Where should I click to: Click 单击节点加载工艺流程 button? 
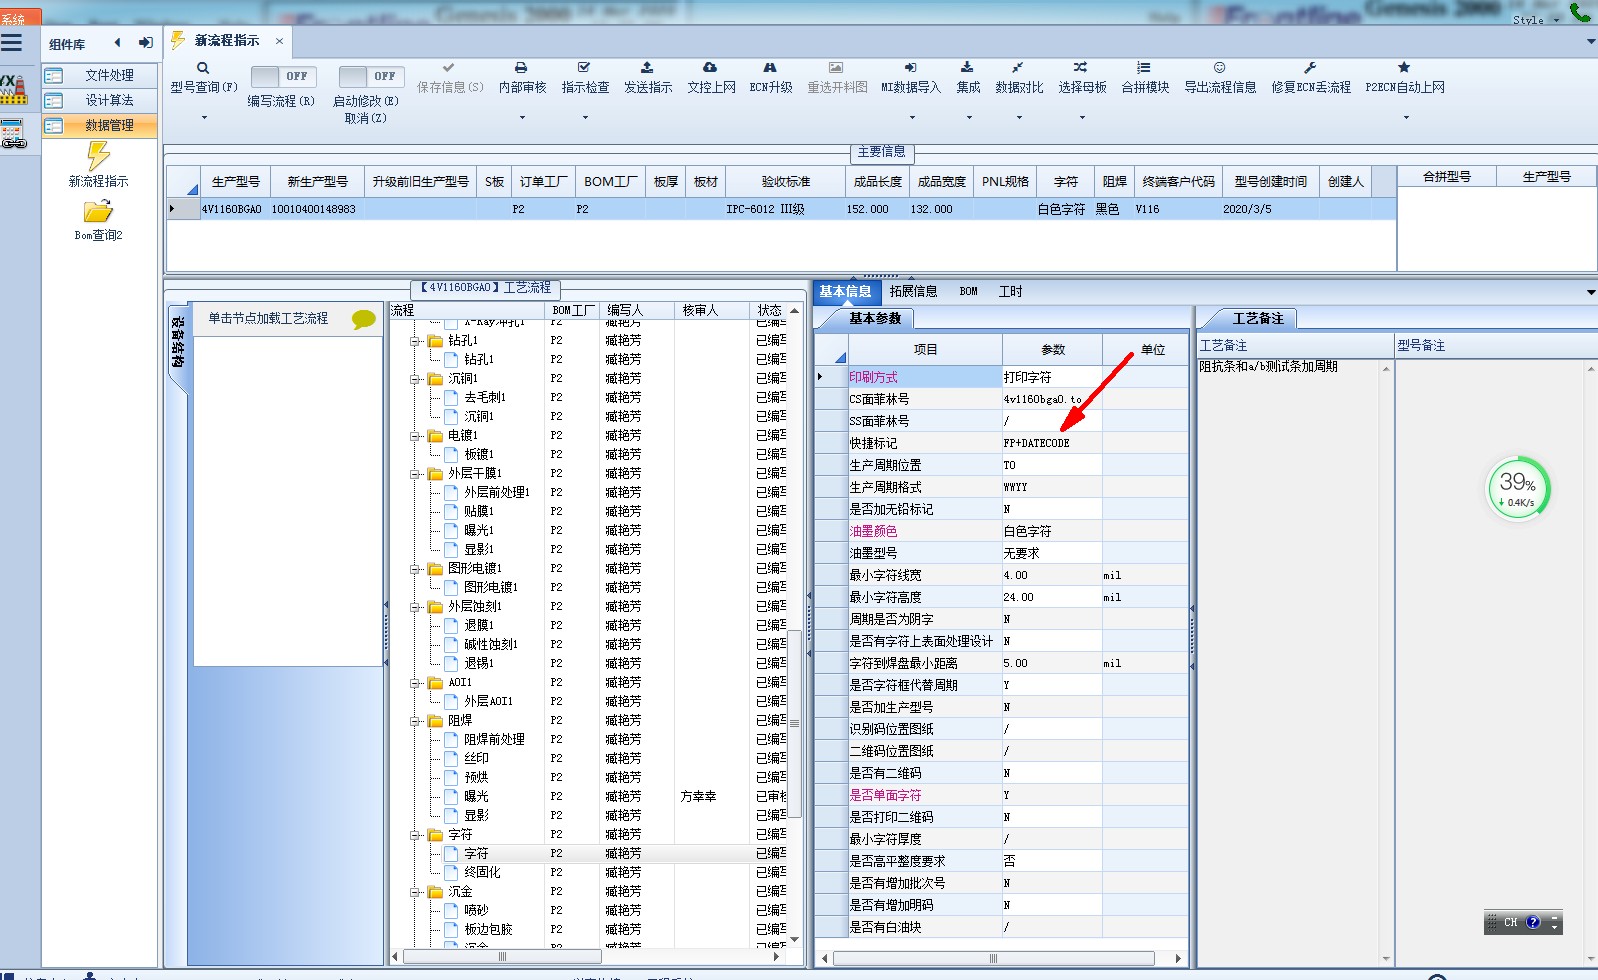(x=286, y=318)
